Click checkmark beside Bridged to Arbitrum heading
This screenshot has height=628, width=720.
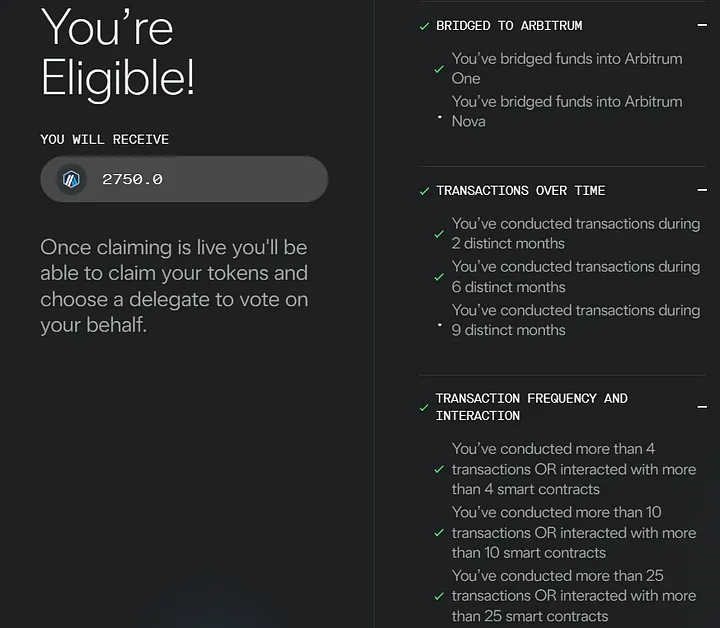click(424, 26)
